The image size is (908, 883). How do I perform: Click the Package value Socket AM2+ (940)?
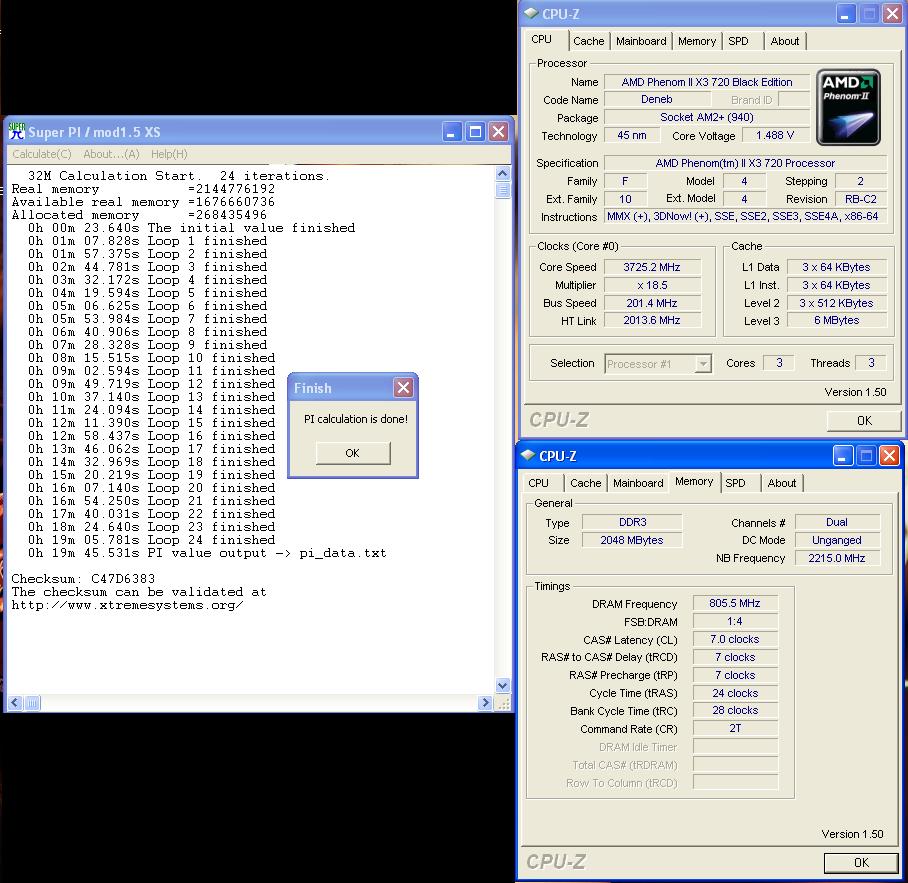707,117
